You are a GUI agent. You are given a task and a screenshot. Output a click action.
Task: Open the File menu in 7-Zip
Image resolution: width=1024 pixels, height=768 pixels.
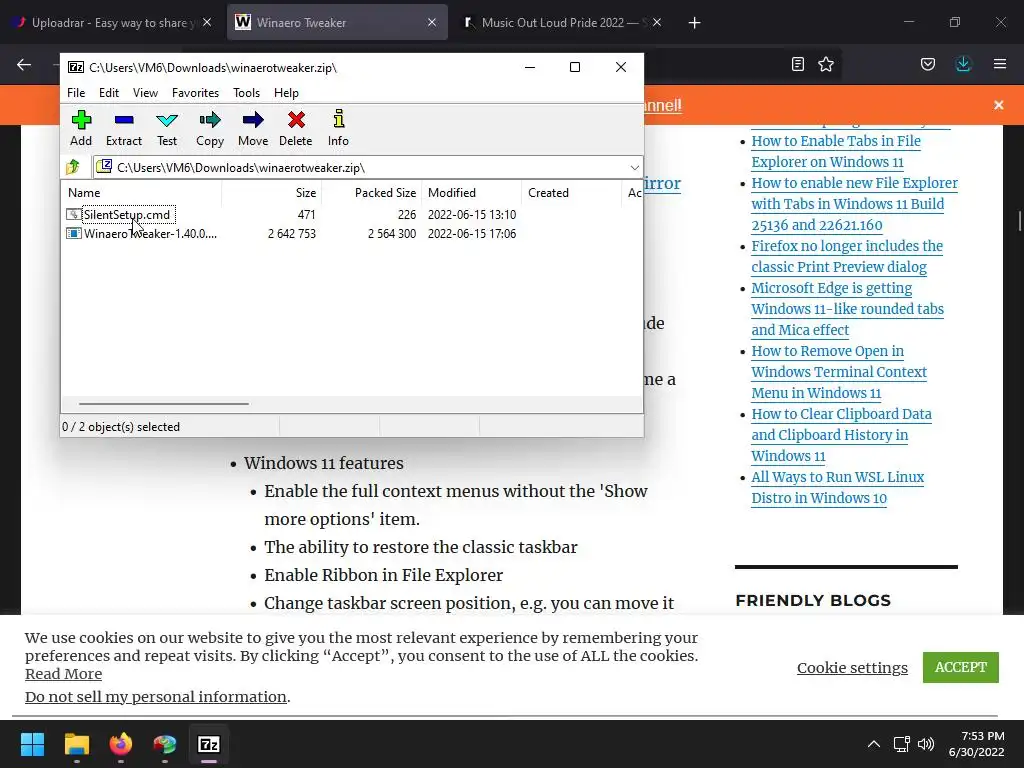76,93
